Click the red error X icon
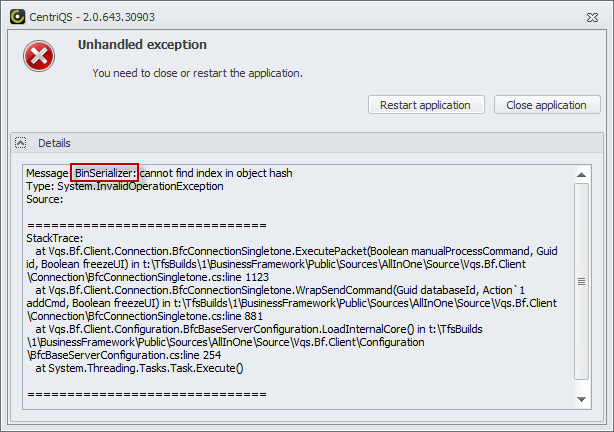The width and height of the screenshot is (614, 432). pyautogui.click(x=40, y=58)
